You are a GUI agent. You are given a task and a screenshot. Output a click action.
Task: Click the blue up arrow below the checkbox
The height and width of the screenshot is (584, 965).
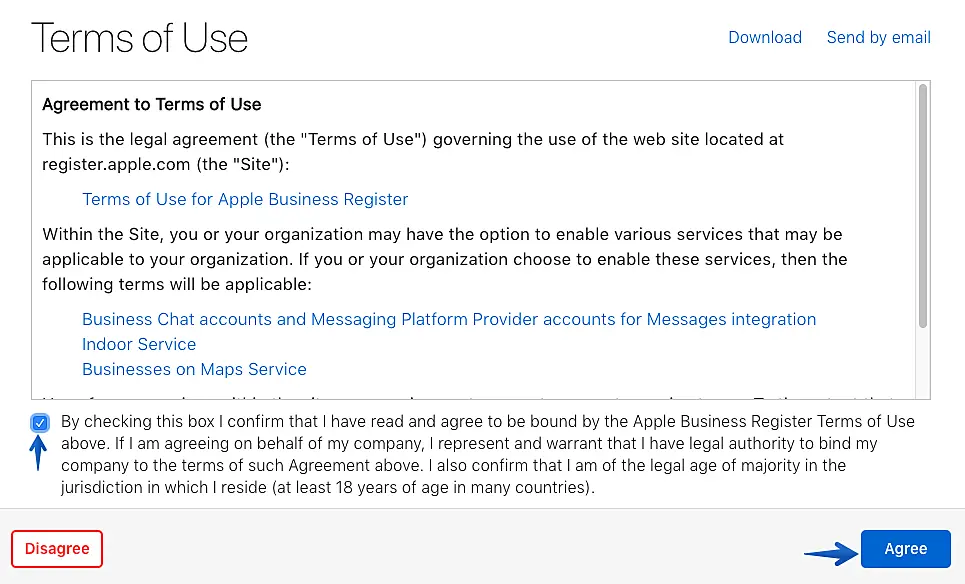[x=40, y=452]
